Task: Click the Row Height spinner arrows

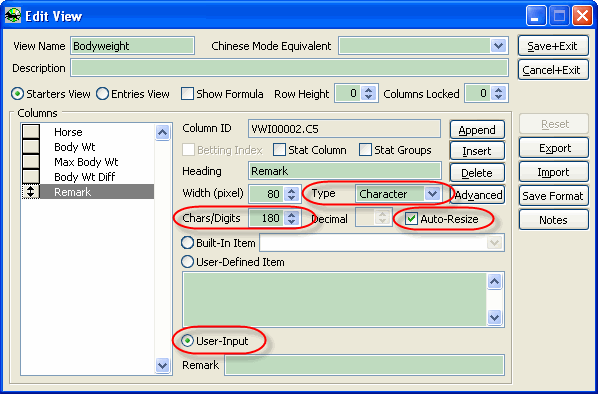Action: click(368, 93)
